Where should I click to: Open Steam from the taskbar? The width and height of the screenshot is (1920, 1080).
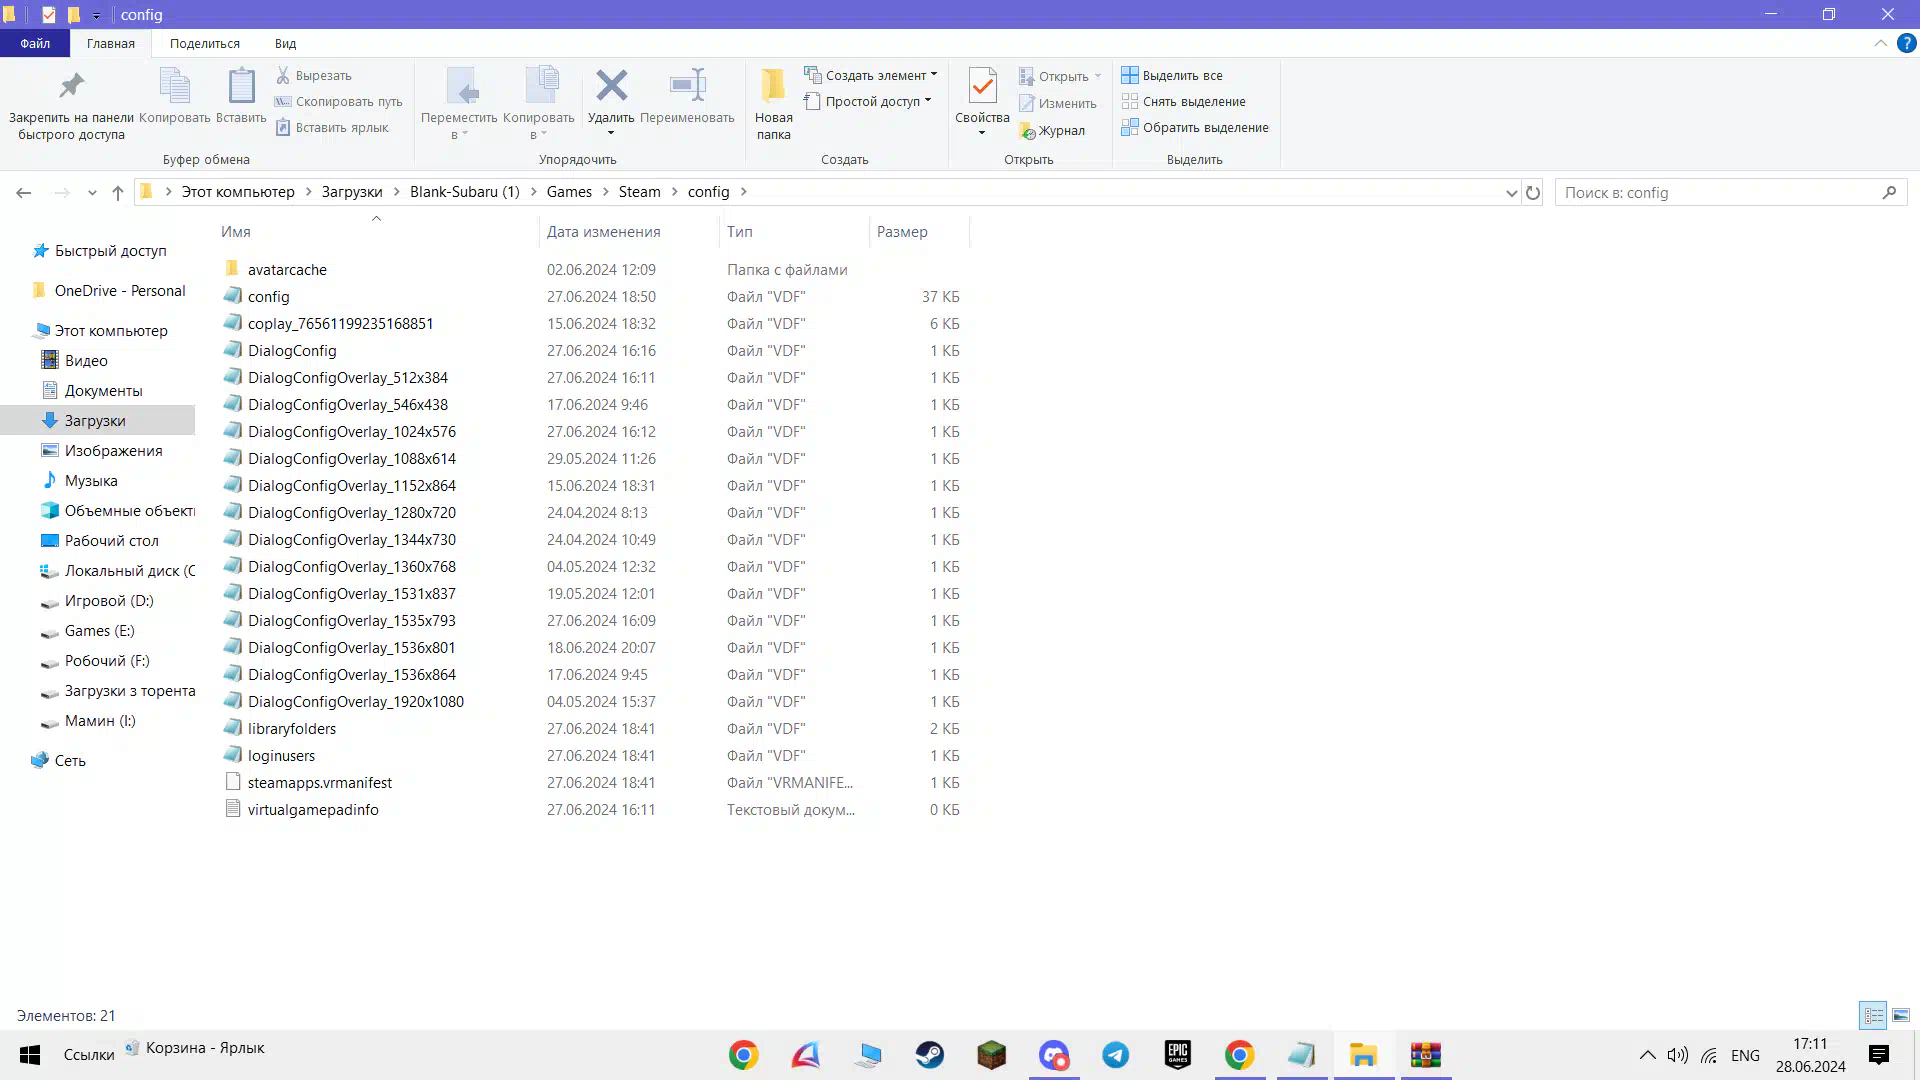[x=929, y=1055]
